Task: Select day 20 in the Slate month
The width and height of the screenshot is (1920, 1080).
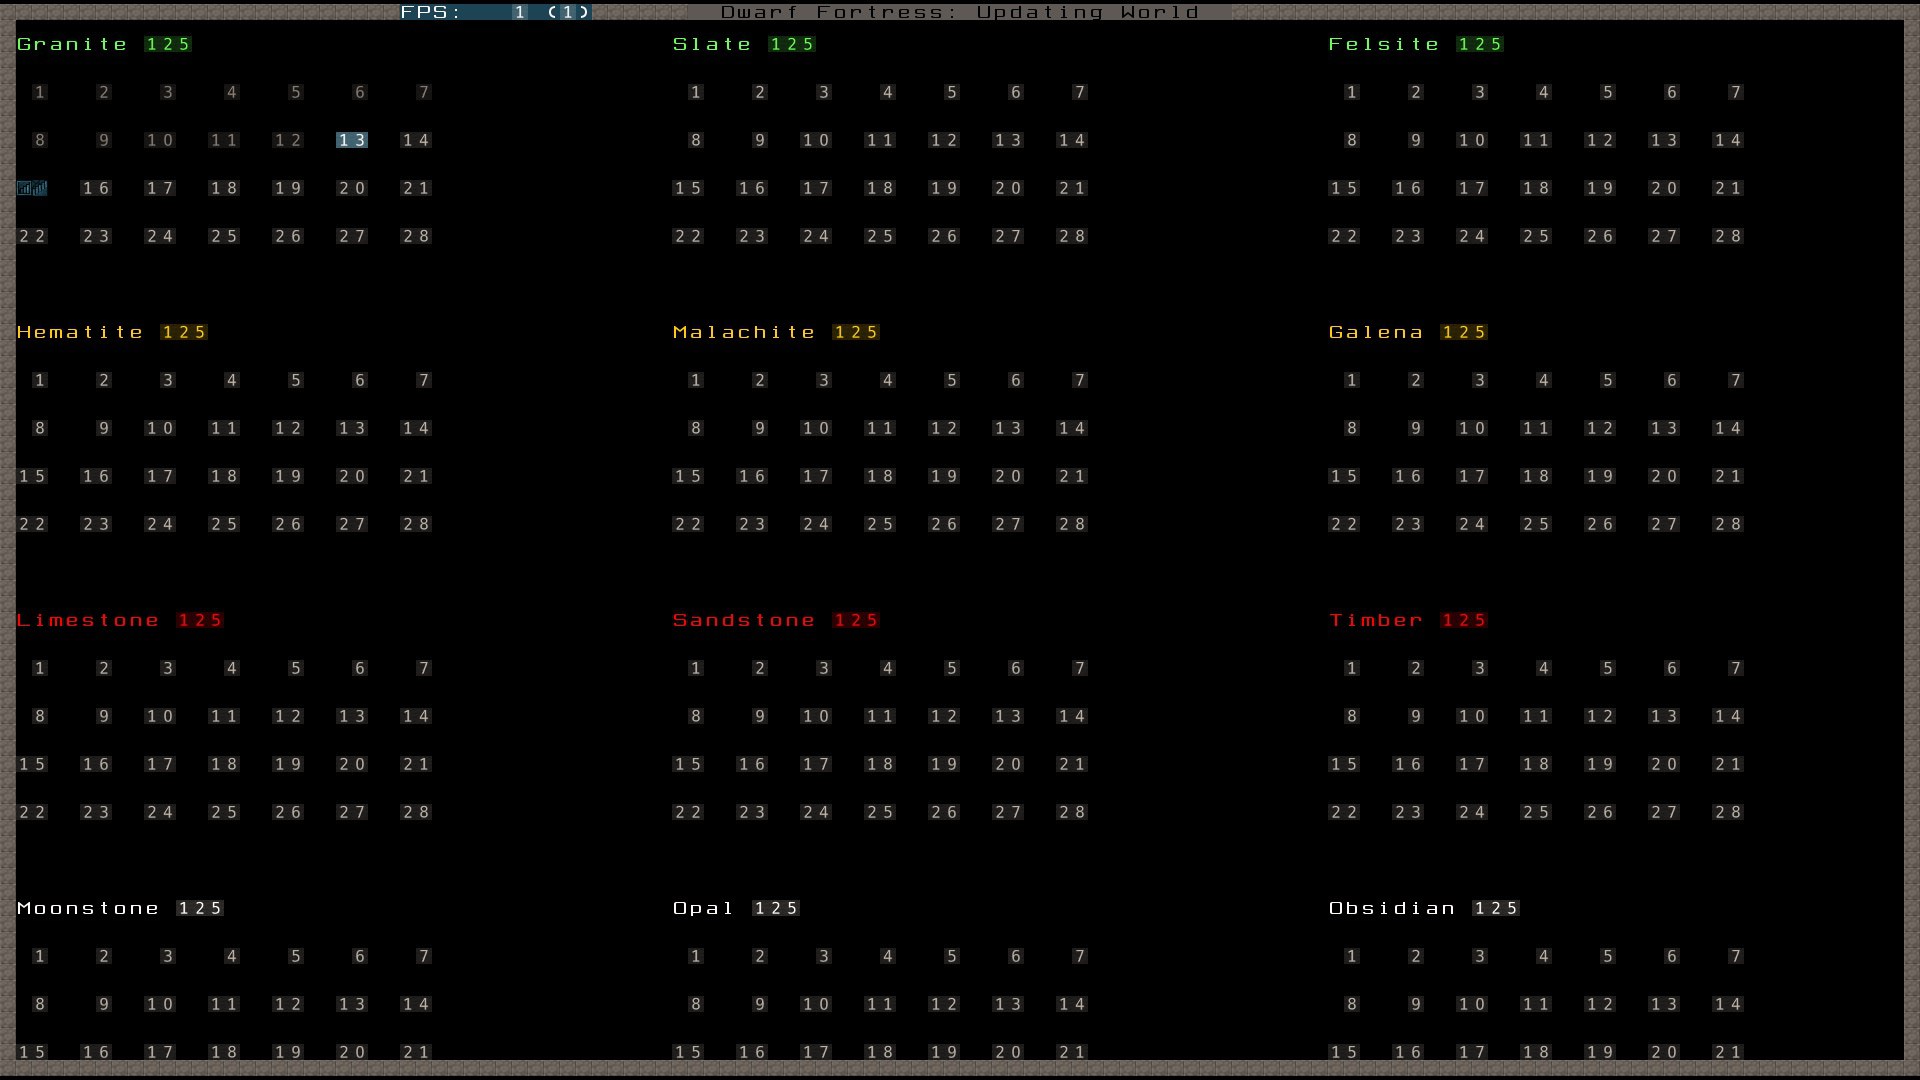Action: [1008, 188]
